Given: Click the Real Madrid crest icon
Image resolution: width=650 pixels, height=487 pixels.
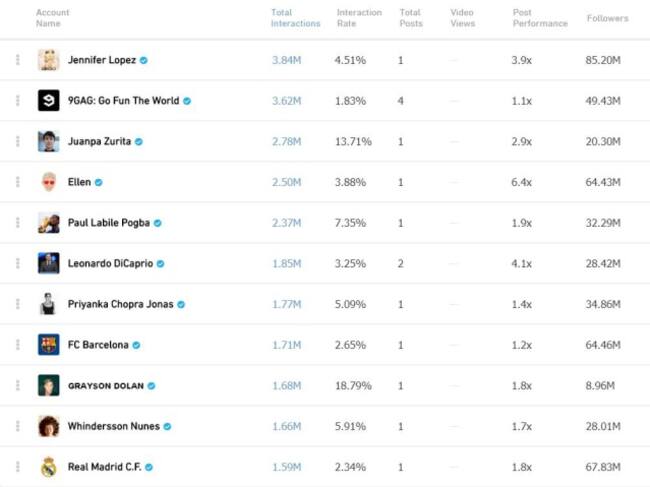Looking at the screenshot, I should pos(48,467).
